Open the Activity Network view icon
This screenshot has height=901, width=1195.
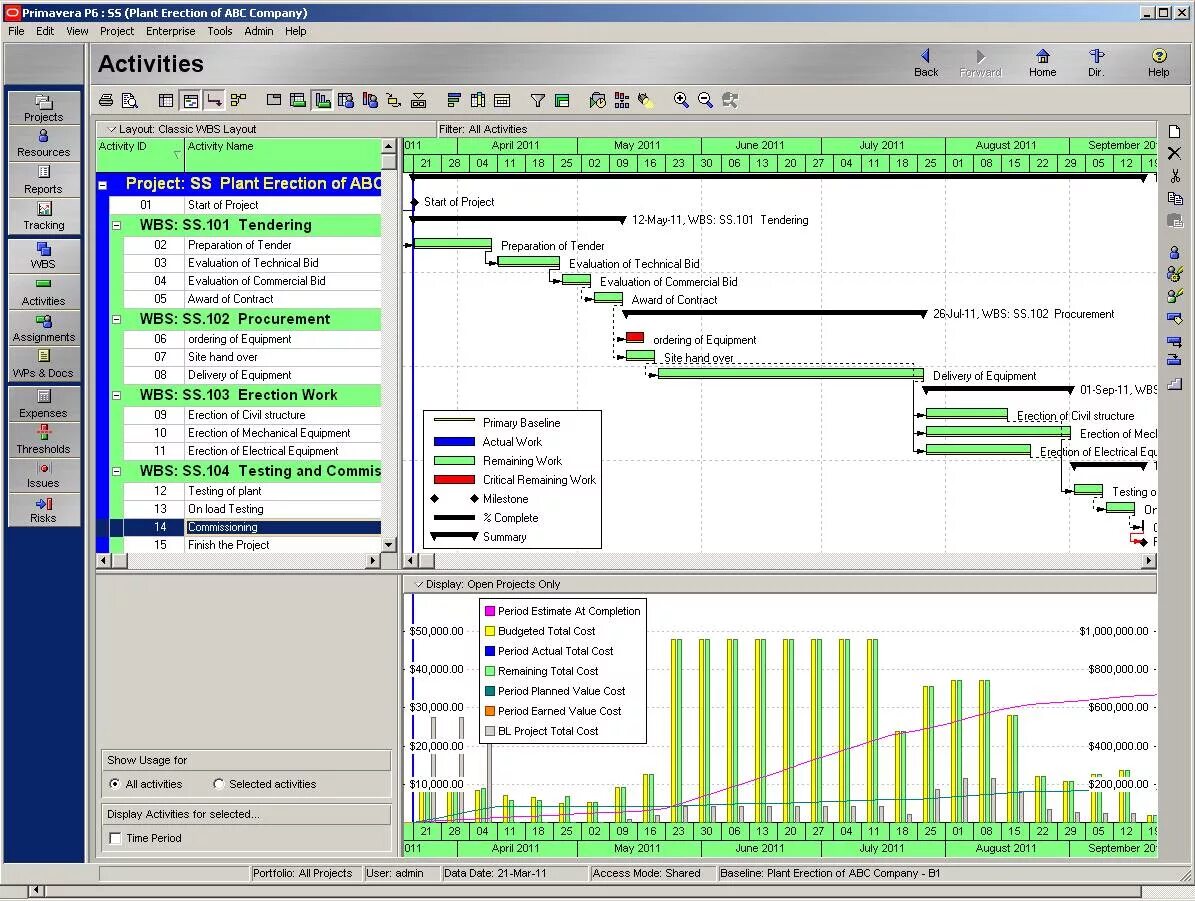[239, 100]
